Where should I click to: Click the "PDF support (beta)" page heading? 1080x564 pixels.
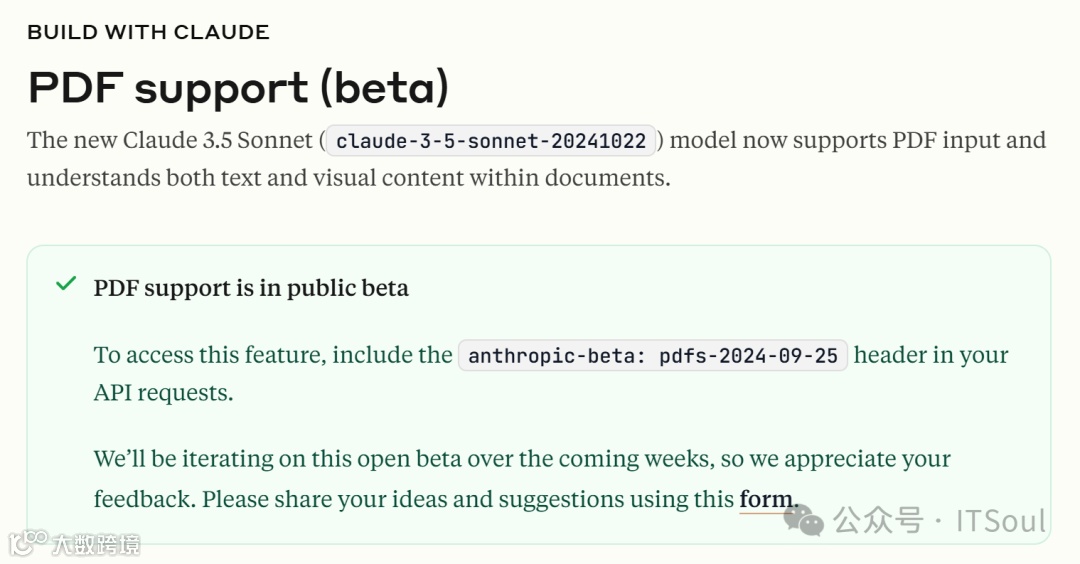pyautogui.click(x=238, y=88)
